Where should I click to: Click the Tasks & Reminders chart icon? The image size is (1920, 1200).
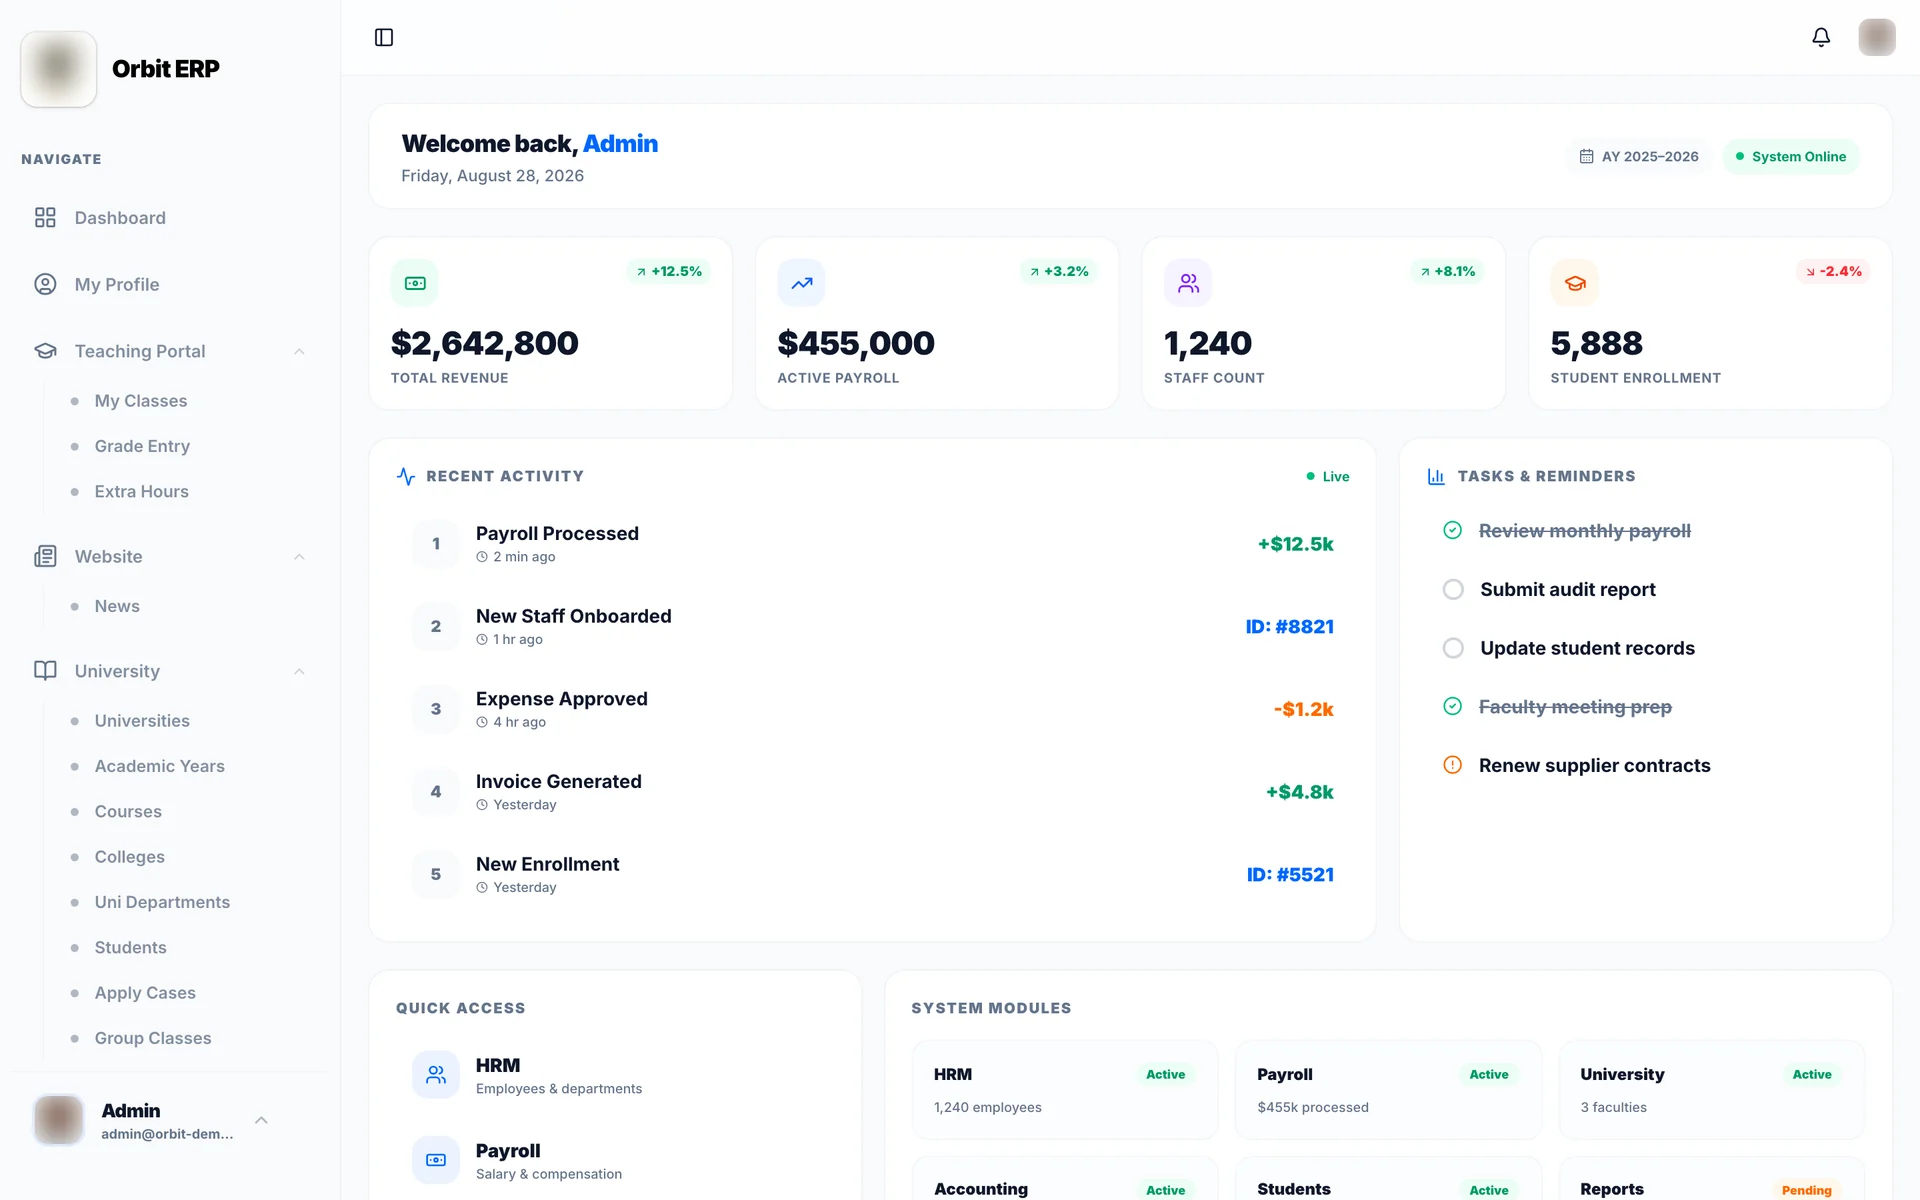[x=1436, y=476]
